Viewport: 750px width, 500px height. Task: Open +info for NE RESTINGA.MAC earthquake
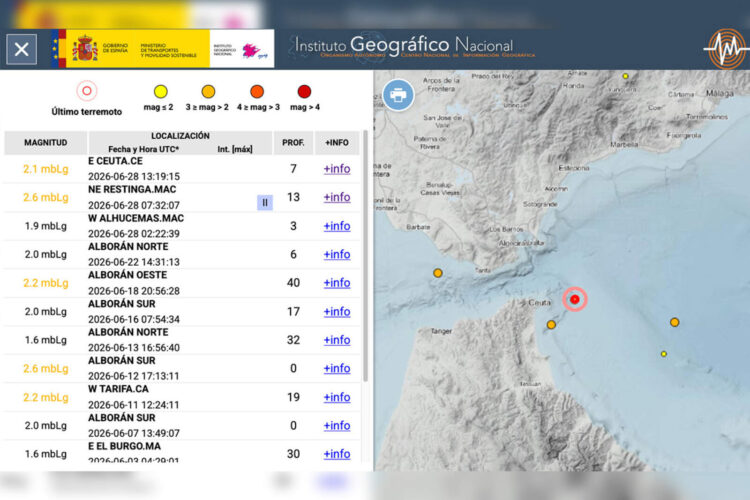click(x=337, y=197)
